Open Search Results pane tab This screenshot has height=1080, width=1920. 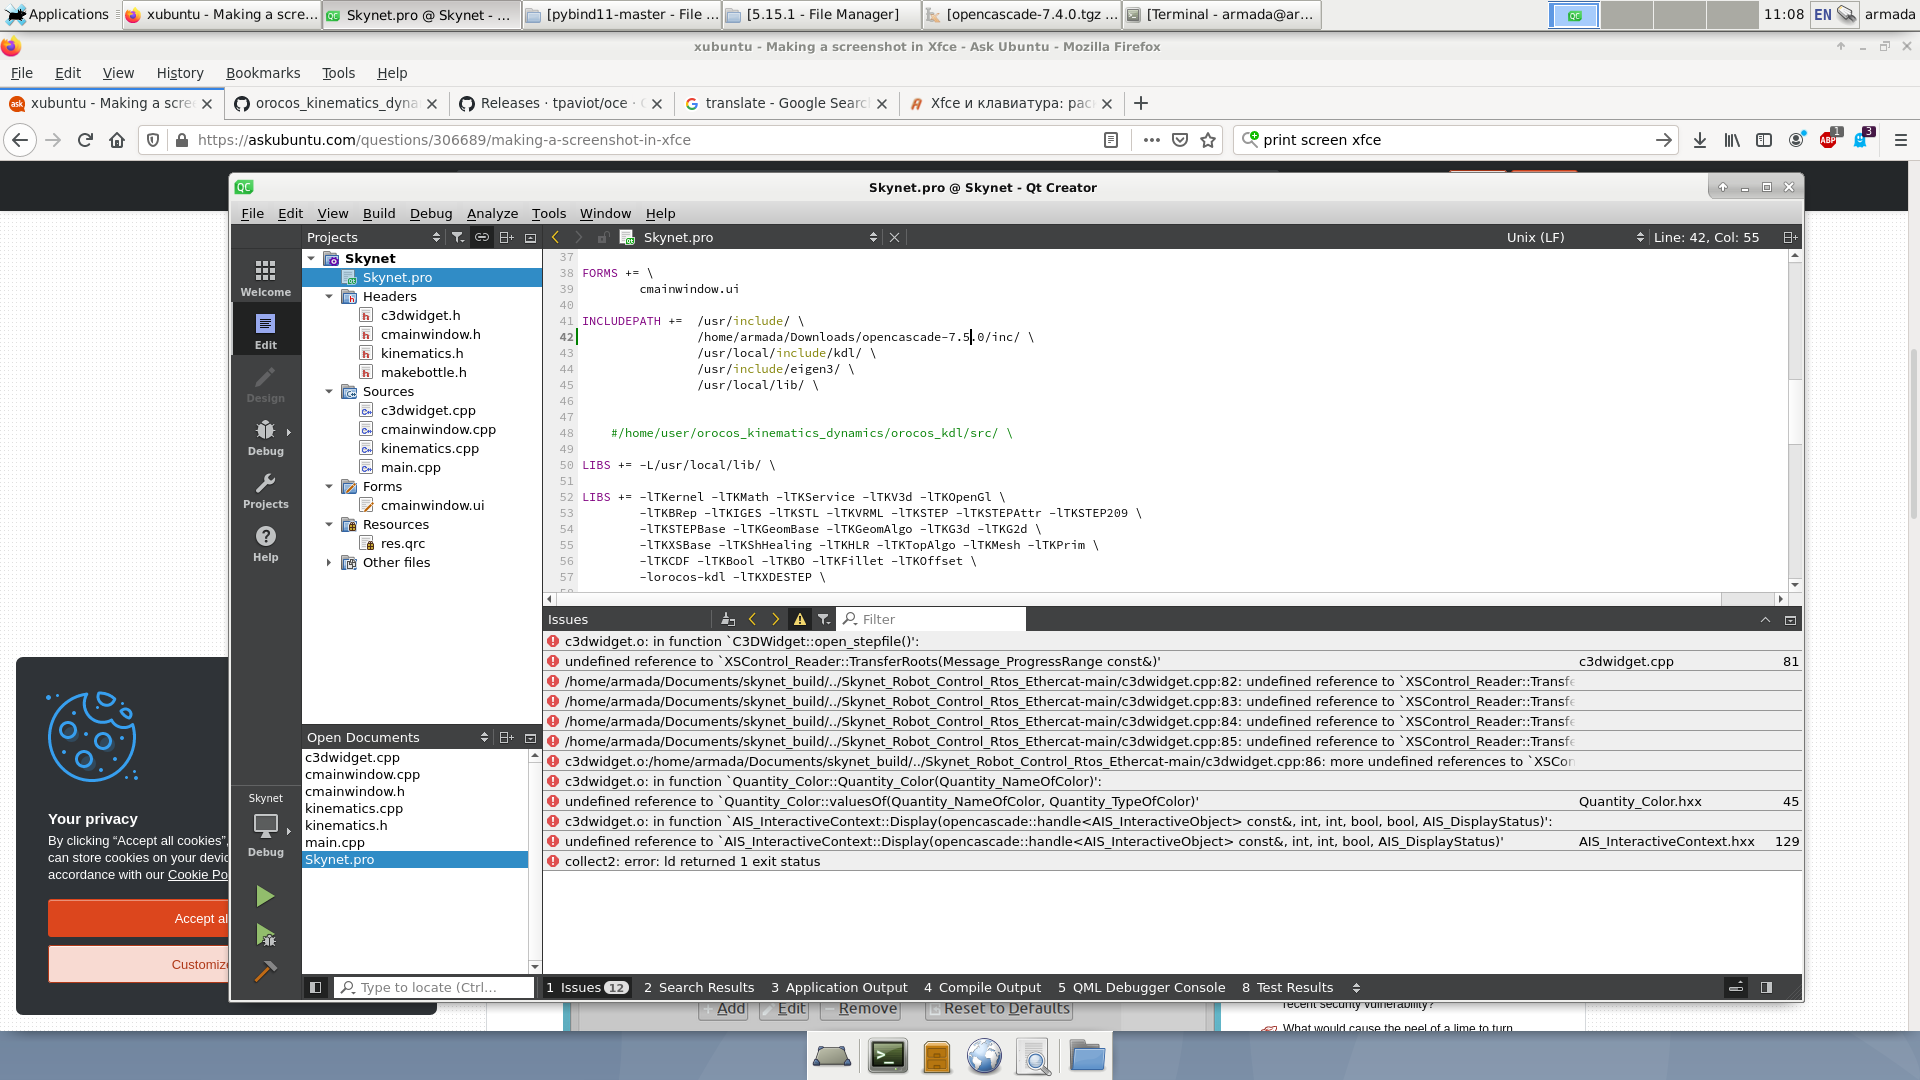[699, 987]
